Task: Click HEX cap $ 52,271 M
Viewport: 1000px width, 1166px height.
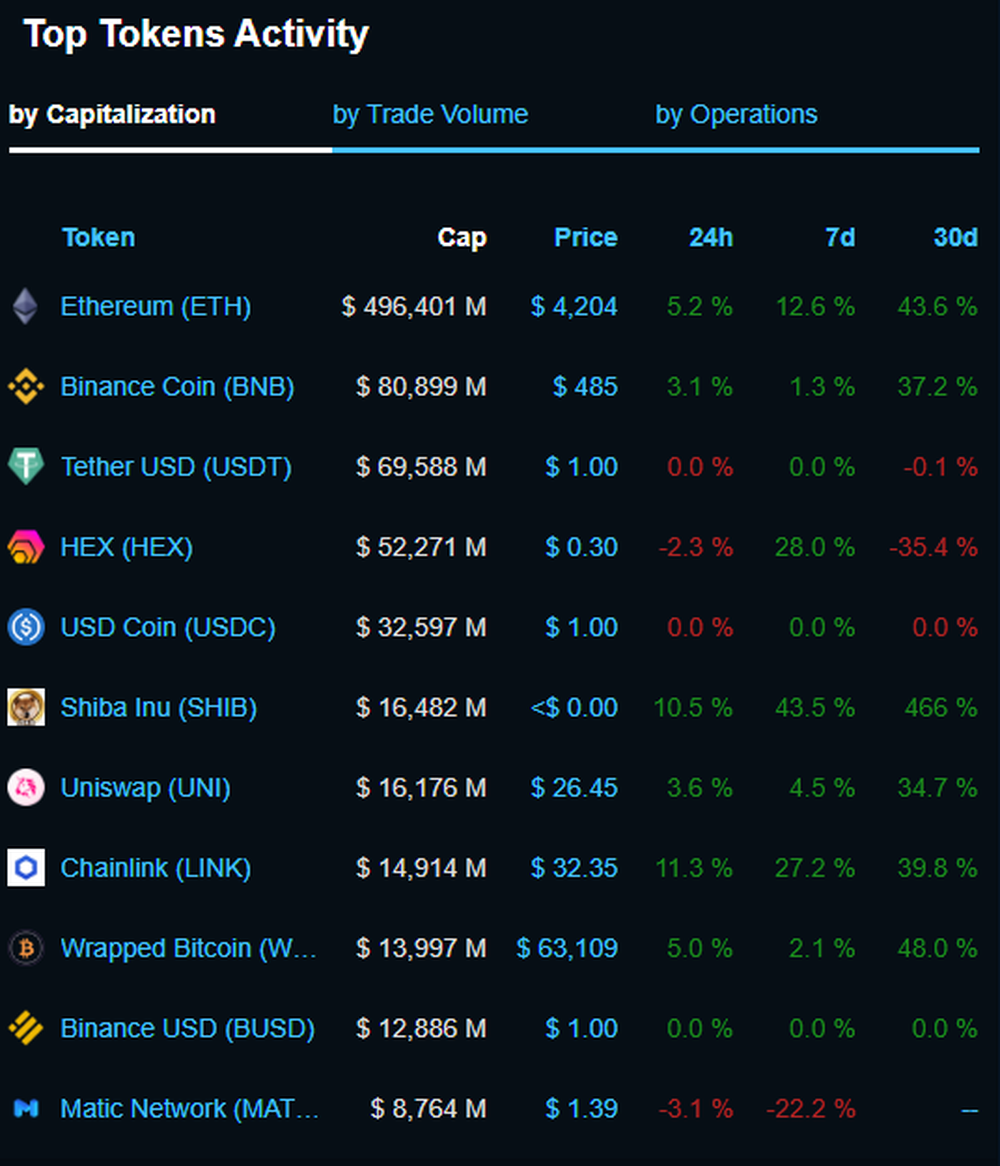Action: coord(421,547)
